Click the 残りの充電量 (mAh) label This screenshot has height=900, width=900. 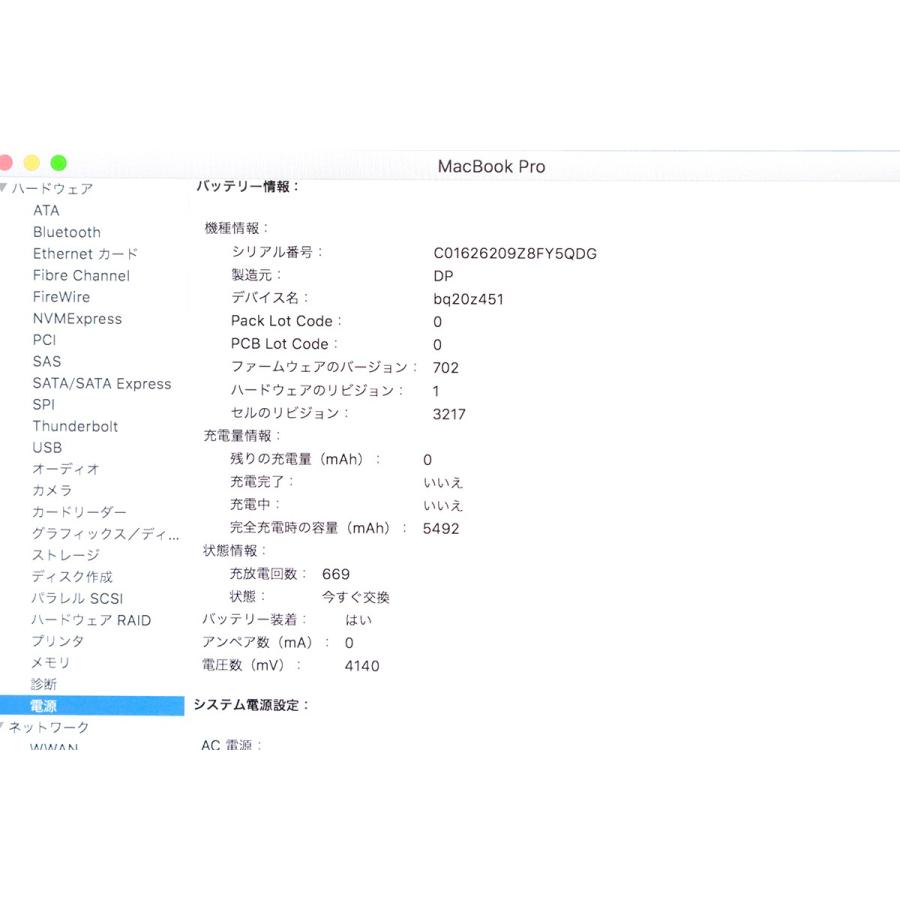point(305,459)
